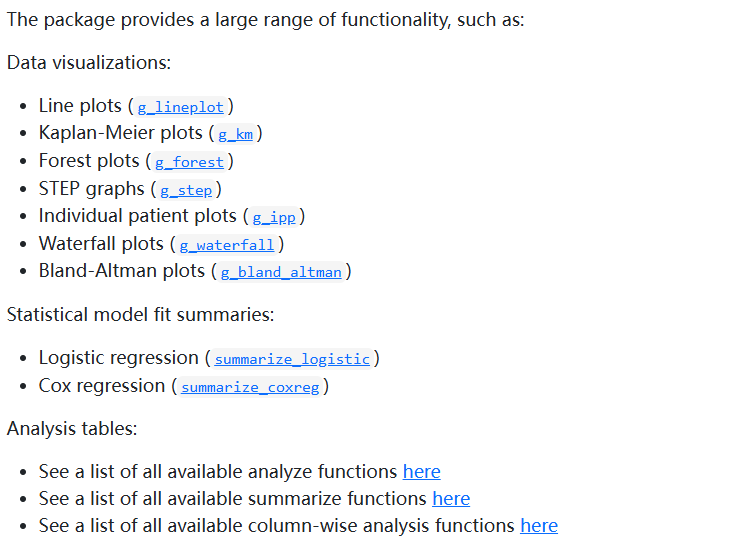
Task: Follow the g_km link
Action: (235, 134)
